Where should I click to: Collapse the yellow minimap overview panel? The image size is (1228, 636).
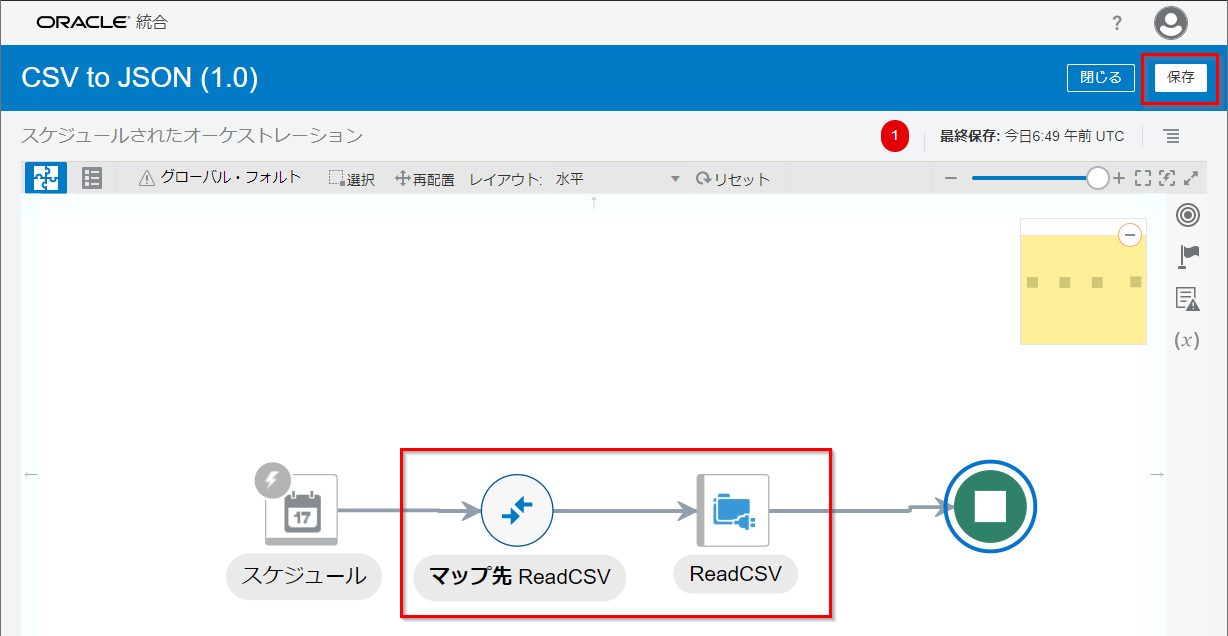coord(1129,235)
